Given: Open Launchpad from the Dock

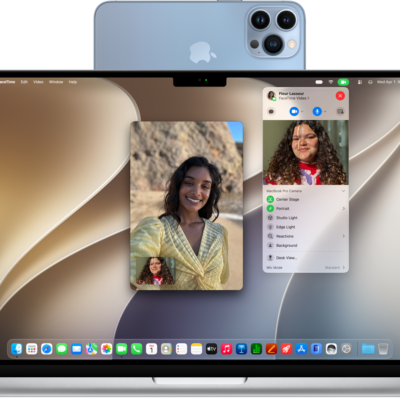Looking at the screenshot, I should pos(32,349).
